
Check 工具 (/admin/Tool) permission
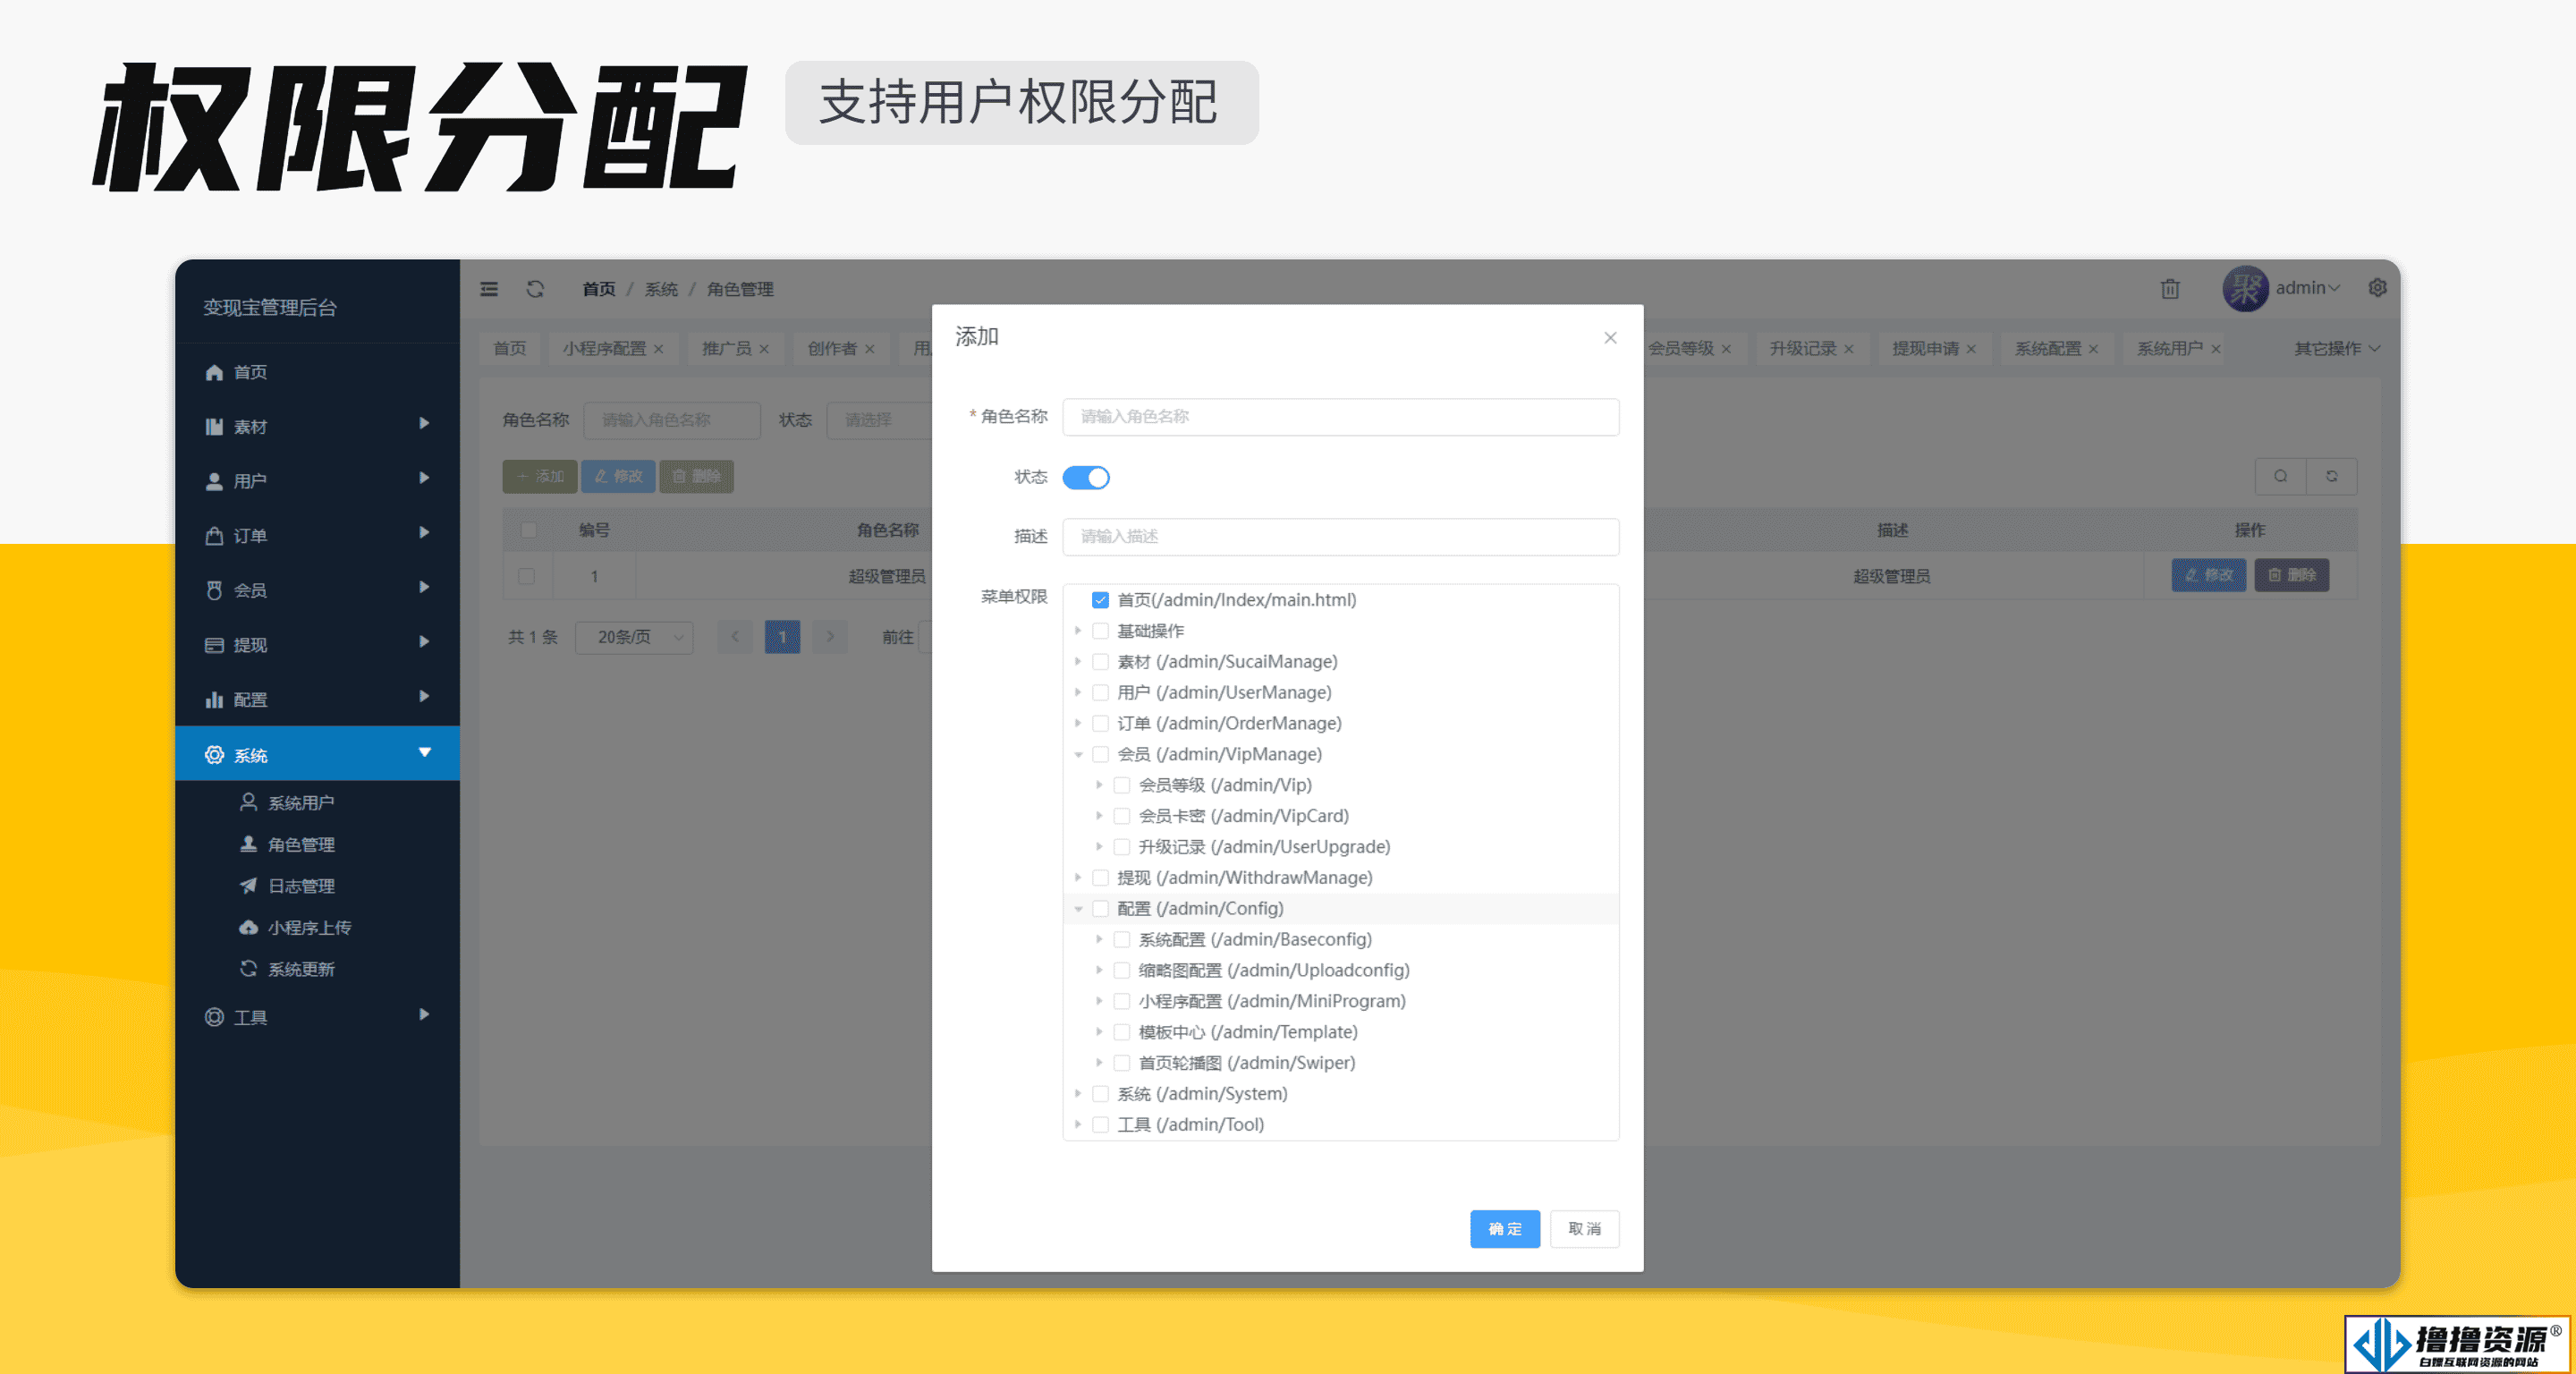pos(1100,1124)
